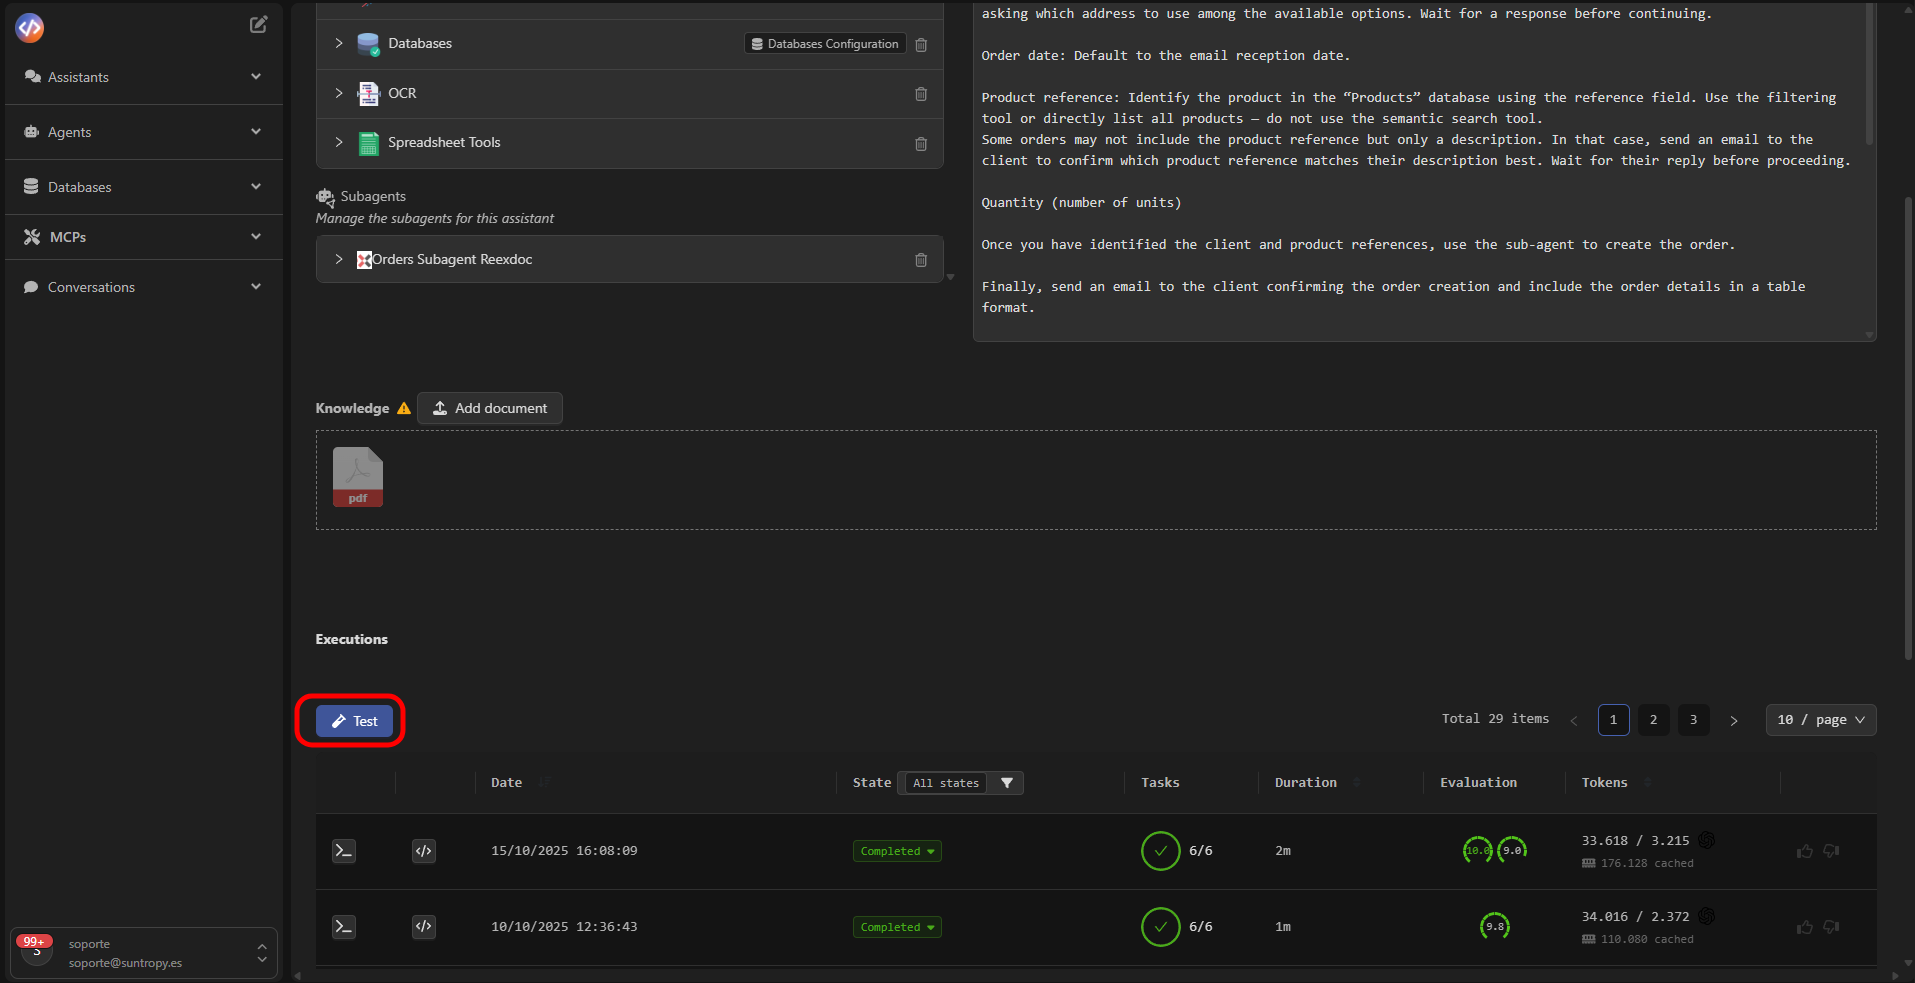Click the OpenAI model icon in 33.618 tokens row
This screenshot has height=983, width=1915.
pyautogui.click(x=1707, y=840)
